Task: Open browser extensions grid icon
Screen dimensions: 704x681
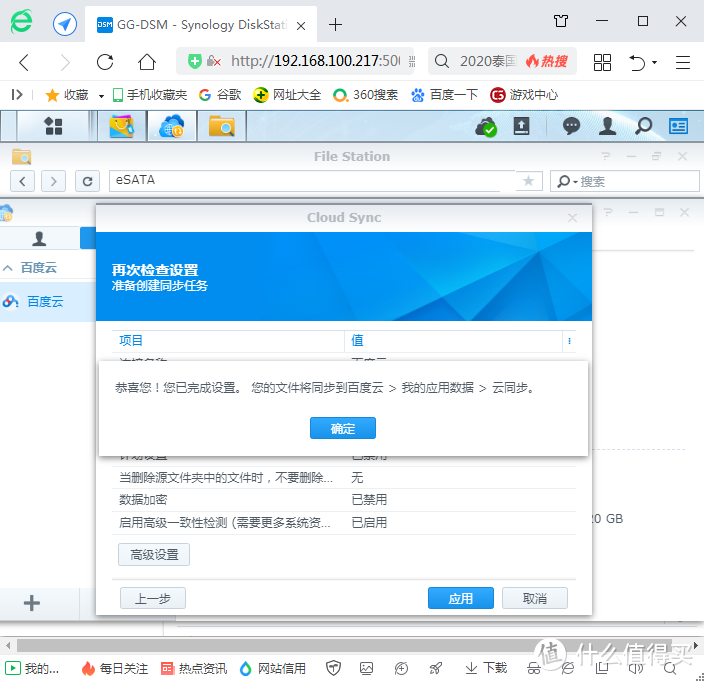Action: tap(602, 62)
